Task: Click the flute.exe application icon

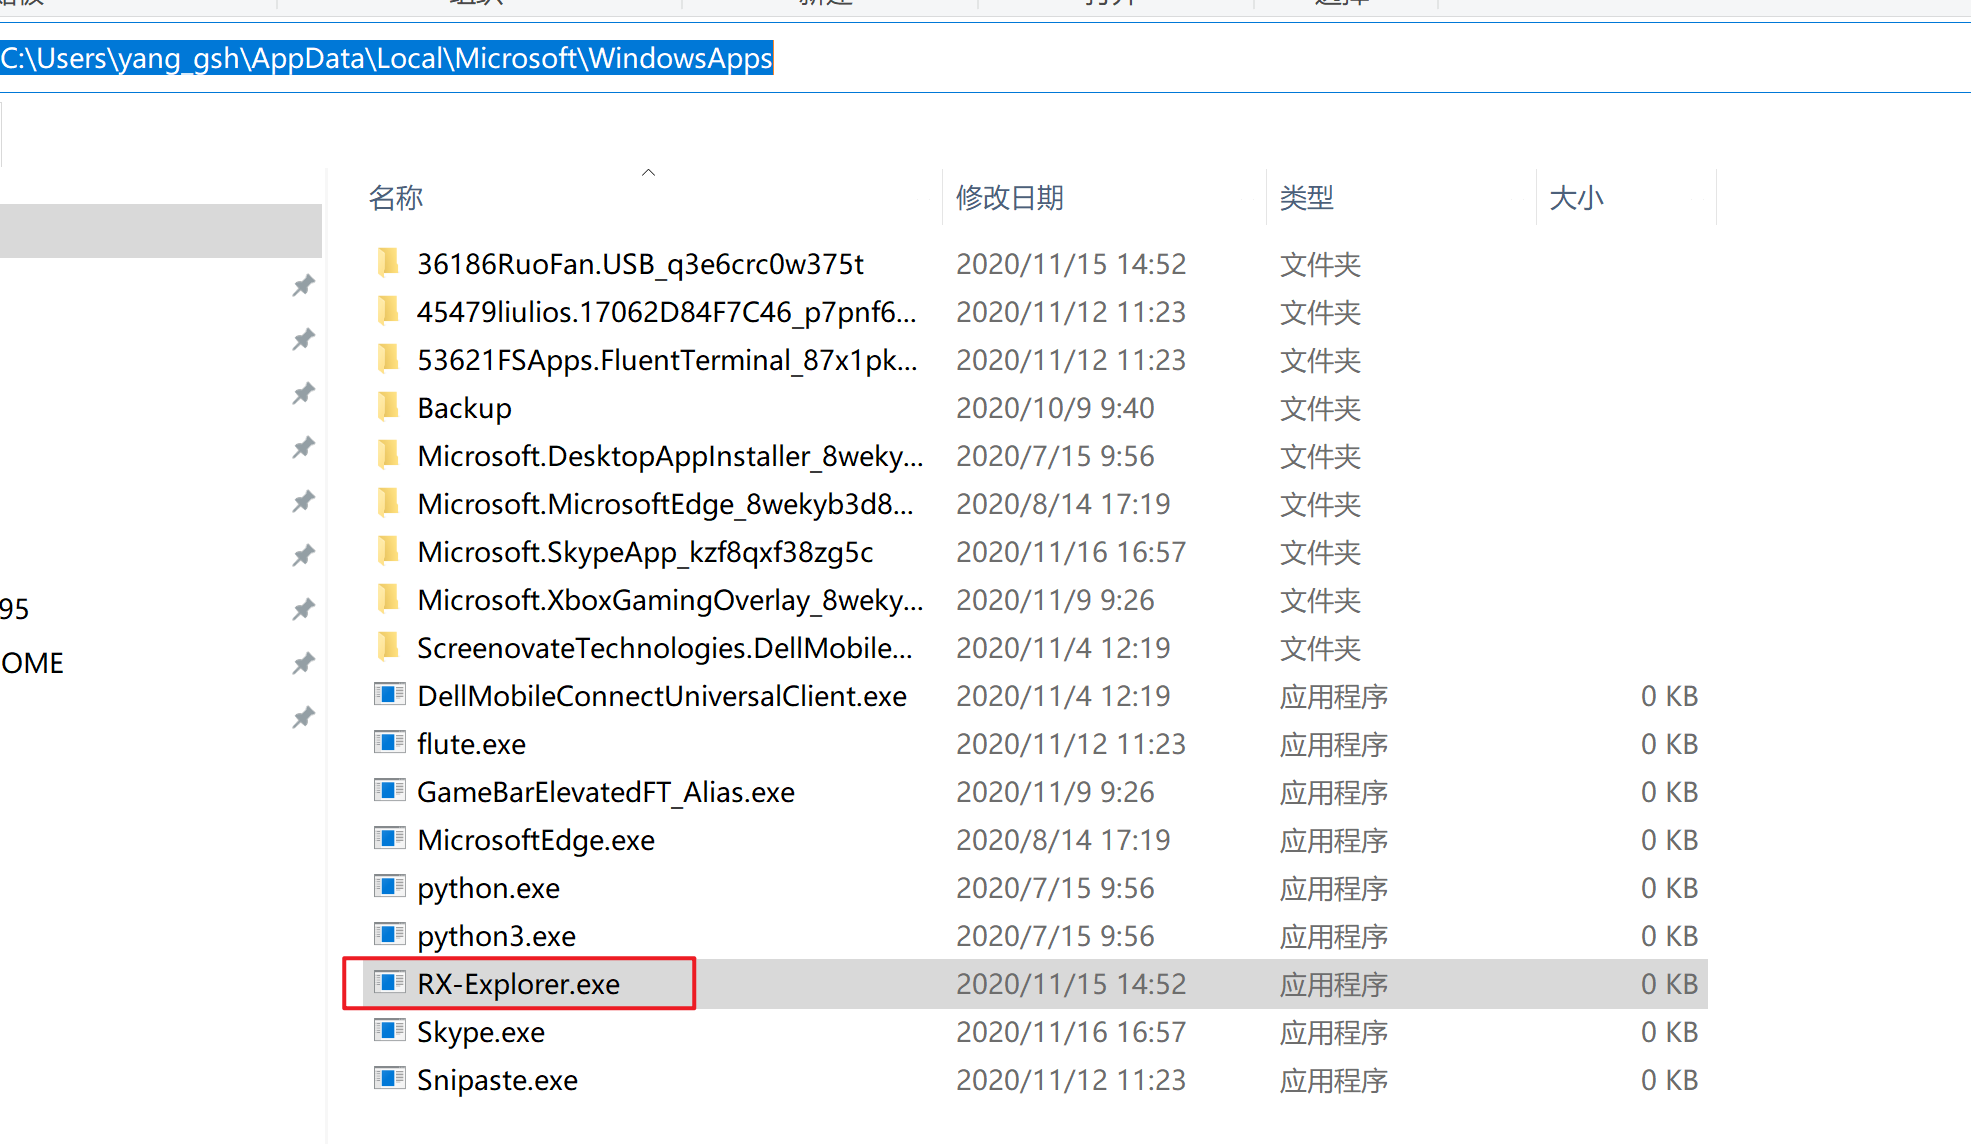Action: click(390, 743)
